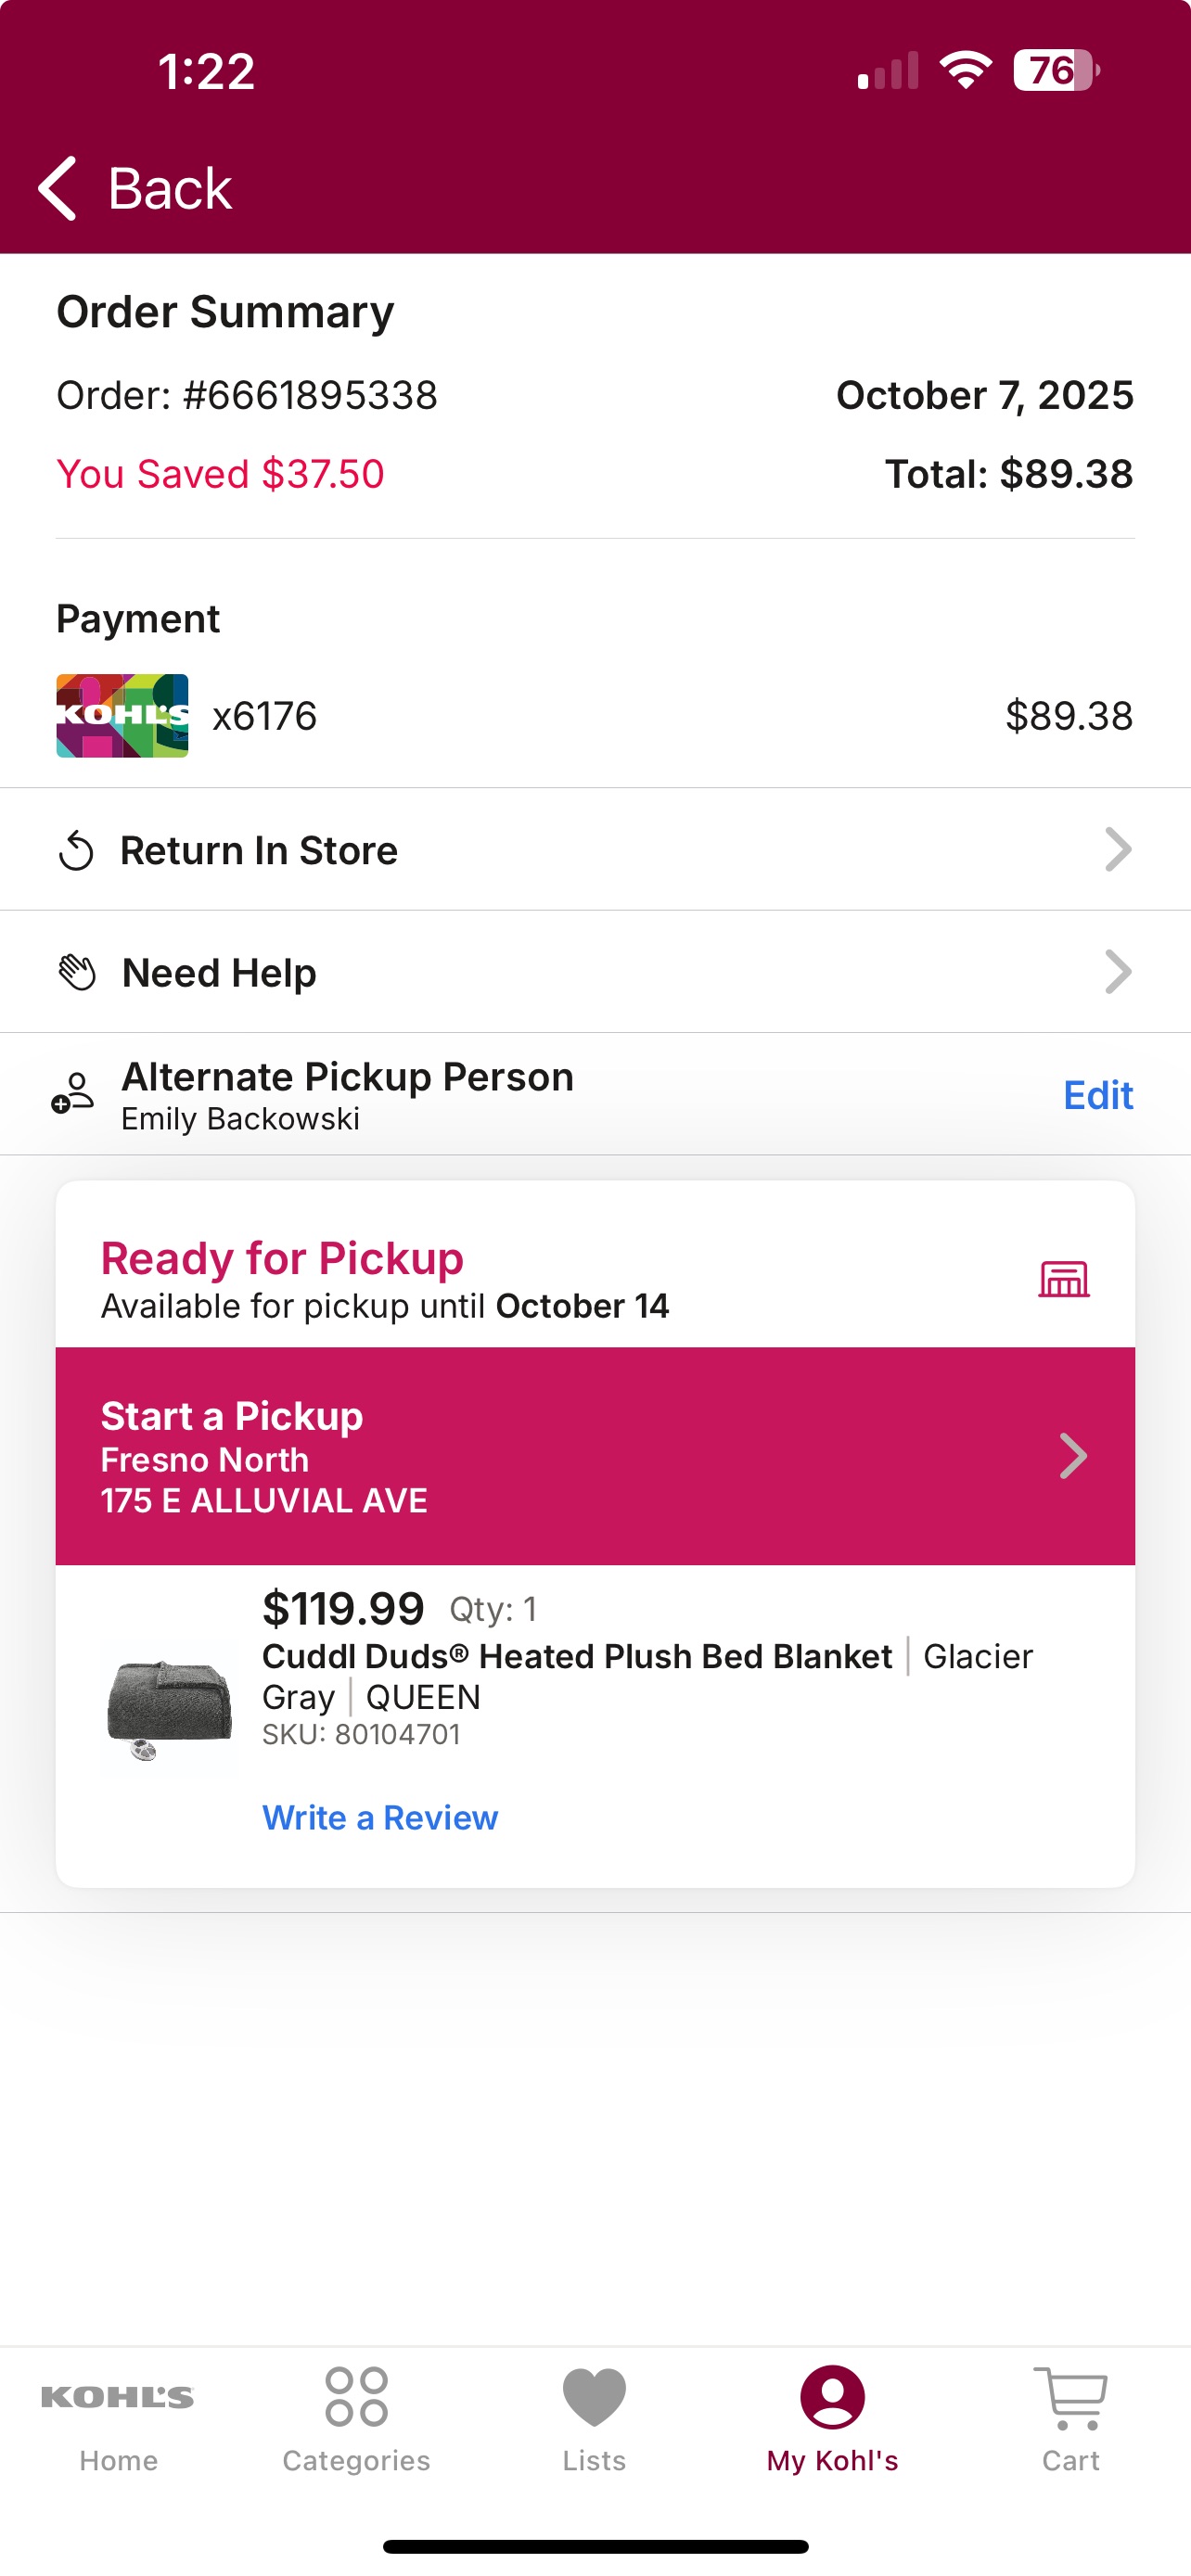Tap the Need Help waving hand icon
Screen dimensions: 1191x2576
[x=77, y=972]
